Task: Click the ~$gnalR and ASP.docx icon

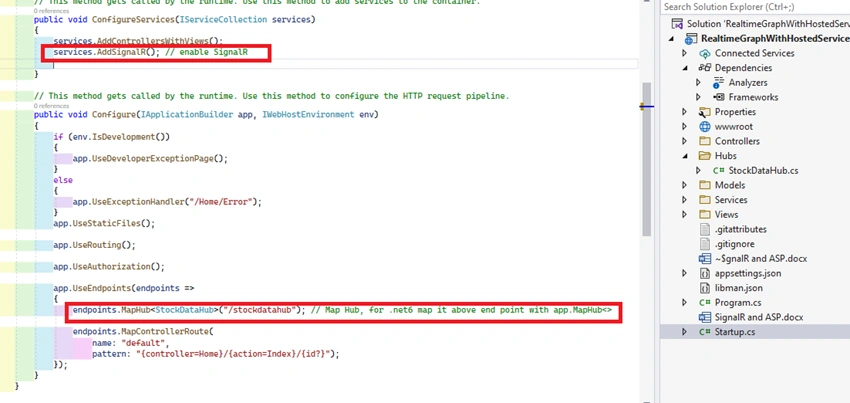Action: 705,258
